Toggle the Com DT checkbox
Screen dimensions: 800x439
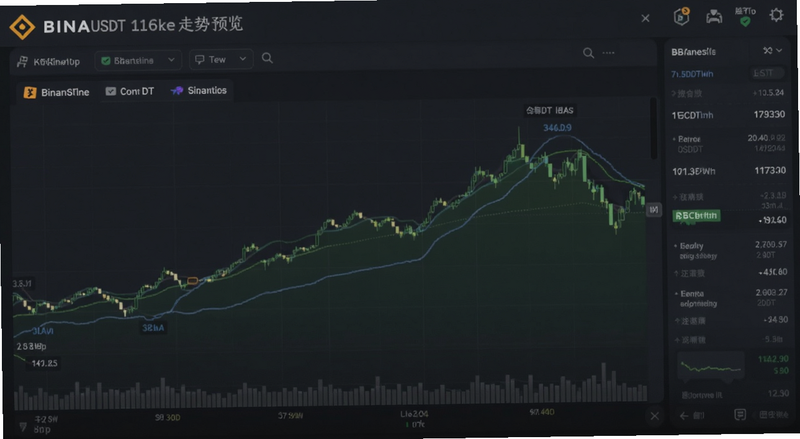point(111,91)
